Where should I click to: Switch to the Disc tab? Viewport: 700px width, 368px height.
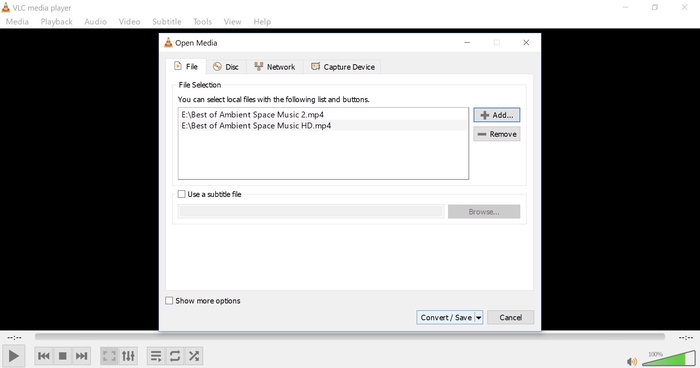[226, 67]
